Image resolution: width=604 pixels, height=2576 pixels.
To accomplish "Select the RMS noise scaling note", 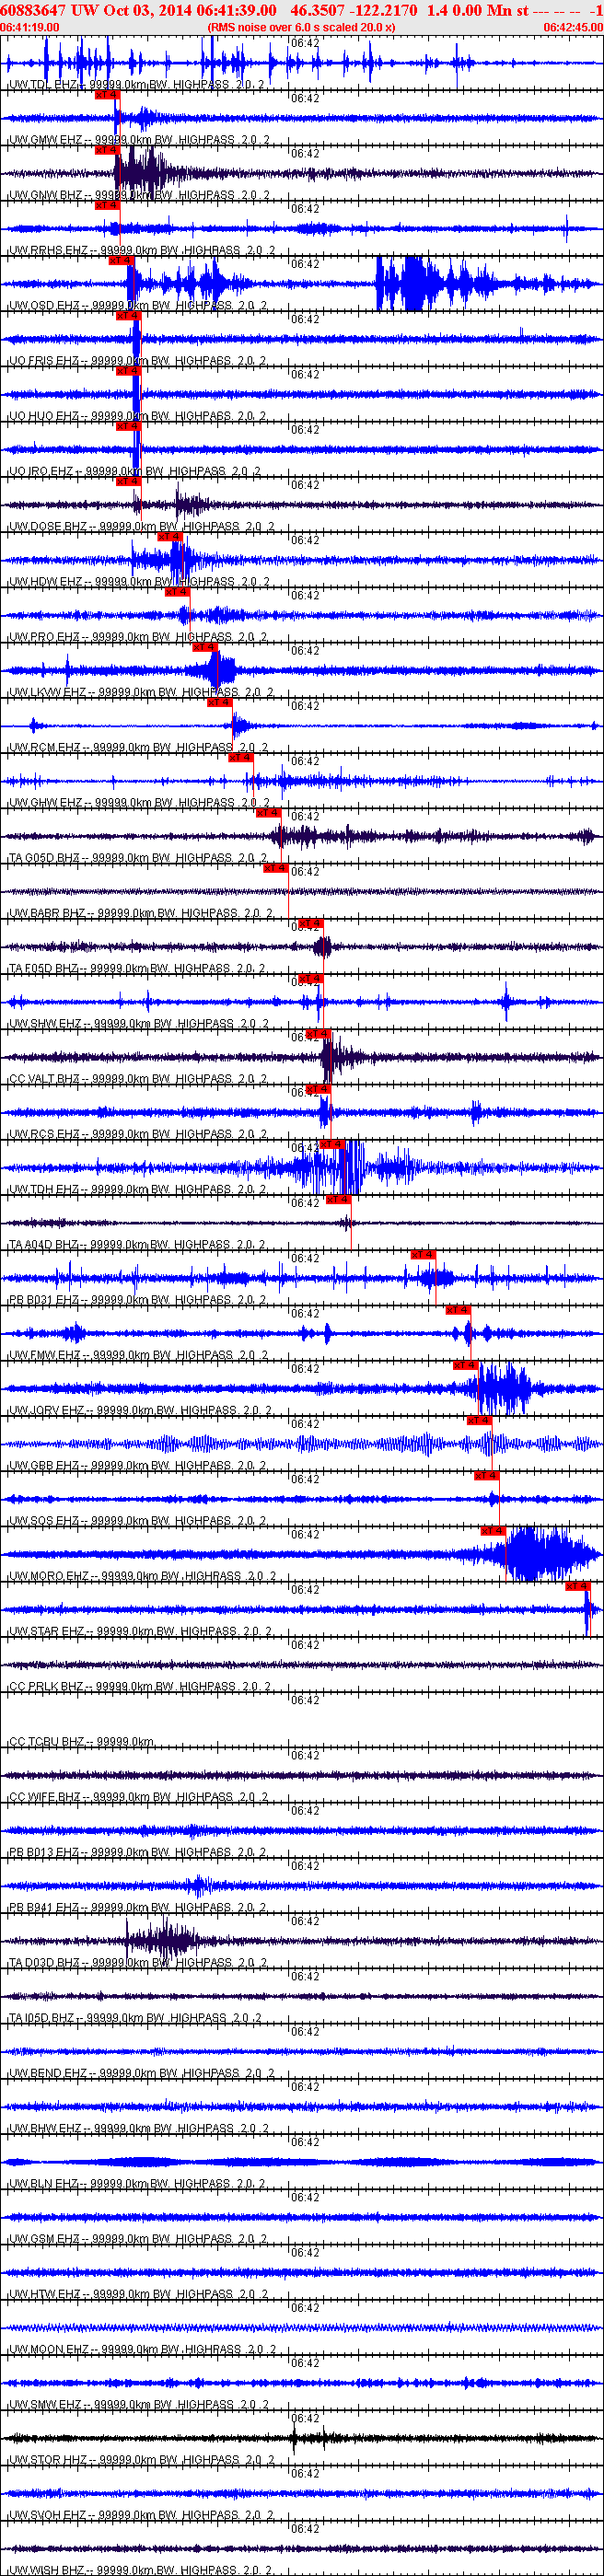I will [x=301, y=27].
